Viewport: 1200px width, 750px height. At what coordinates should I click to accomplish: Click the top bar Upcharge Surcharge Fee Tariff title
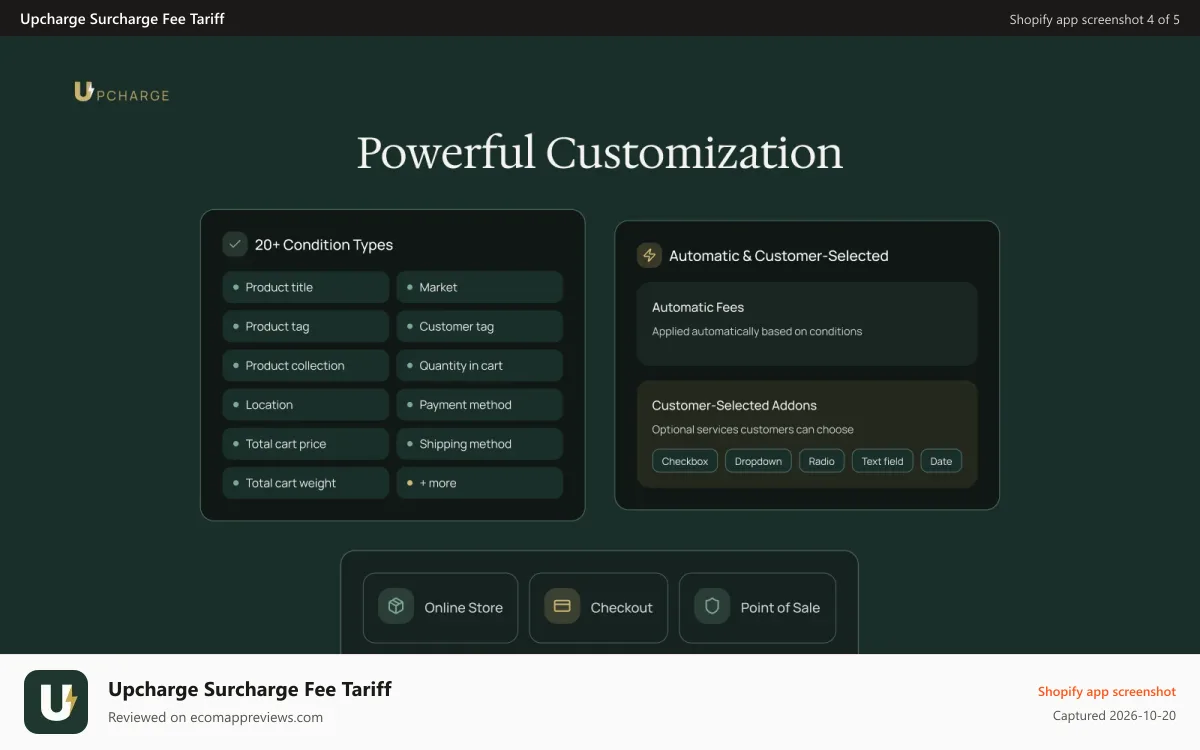[122, 19]
